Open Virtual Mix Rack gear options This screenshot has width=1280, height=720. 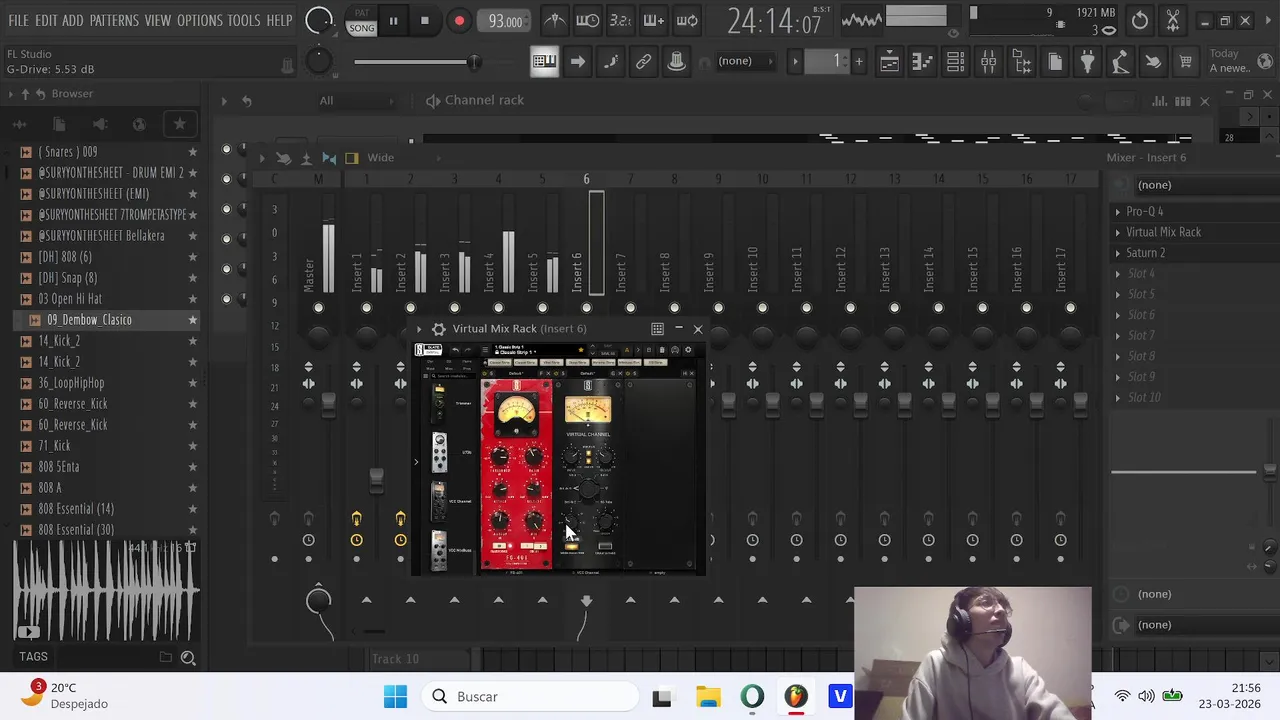pos(438,329)
